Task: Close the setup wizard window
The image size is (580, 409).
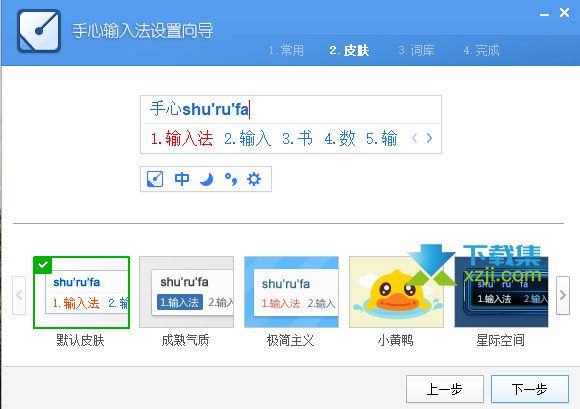Action: pyautogui.click(x=564, y=13)
